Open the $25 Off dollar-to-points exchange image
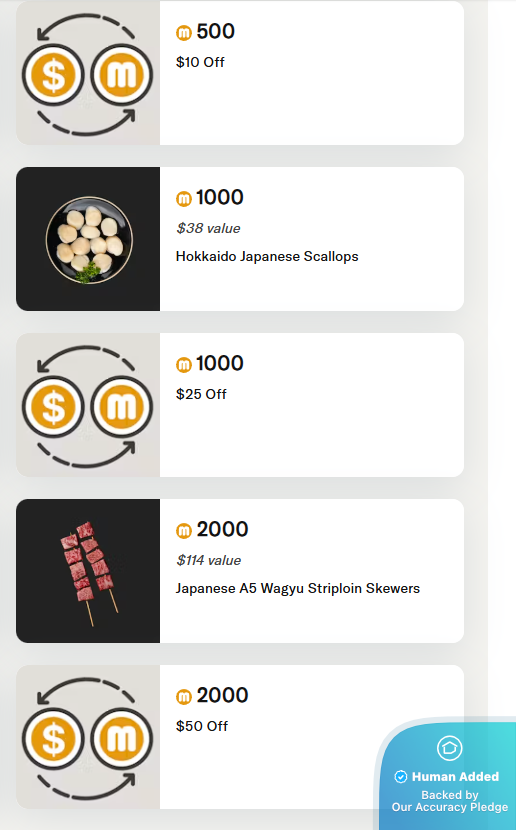The height and width of the screenshot is (830, 516). 88,405
